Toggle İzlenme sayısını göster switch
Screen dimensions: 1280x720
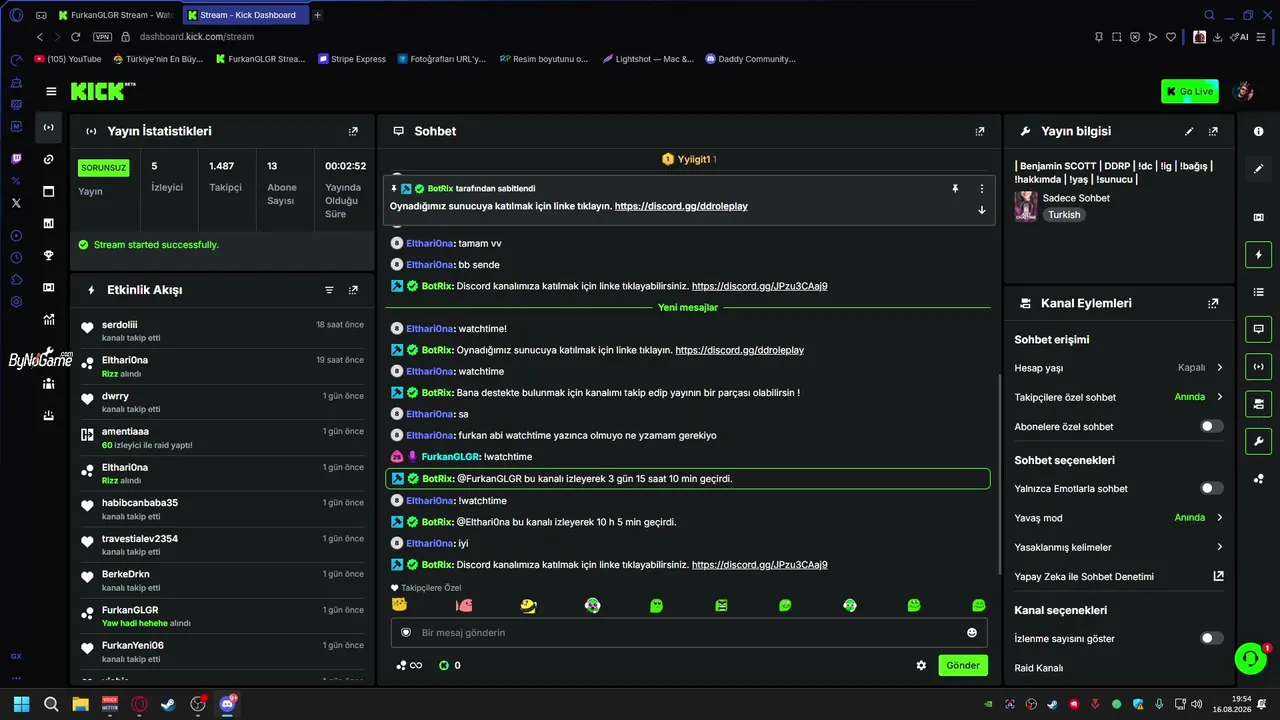[x=1212, y=638]
